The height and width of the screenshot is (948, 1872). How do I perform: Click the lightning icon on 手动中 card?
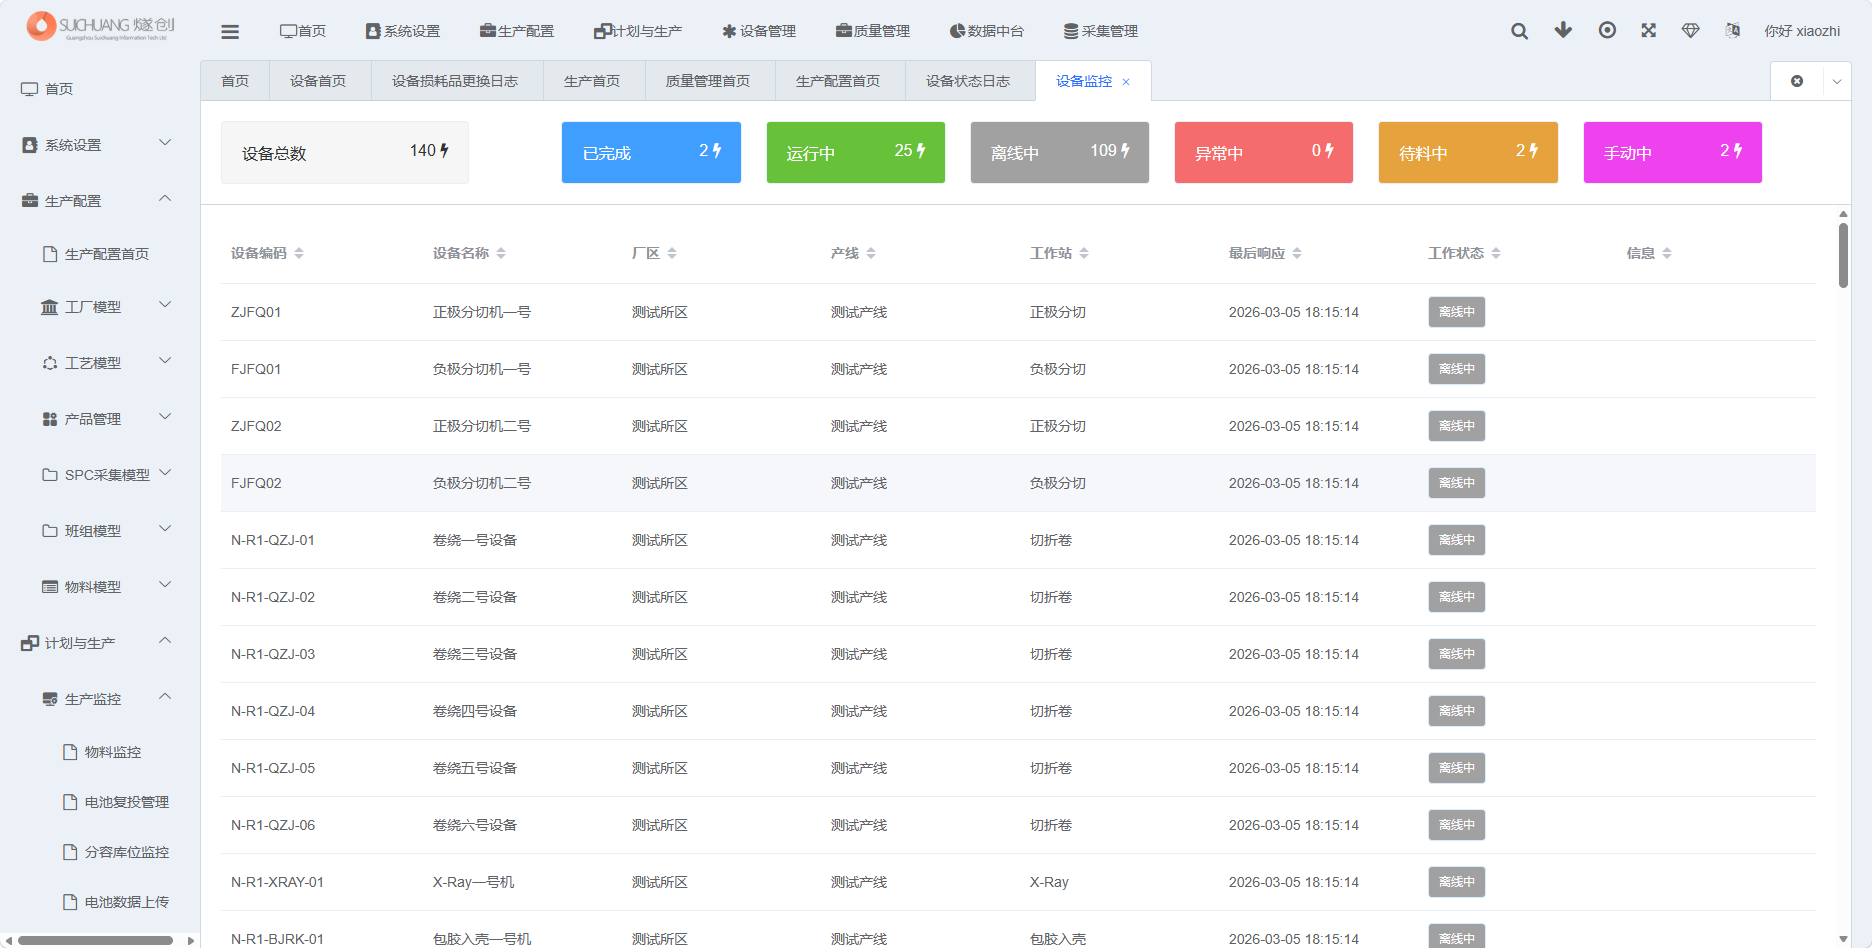point(1738,150)
